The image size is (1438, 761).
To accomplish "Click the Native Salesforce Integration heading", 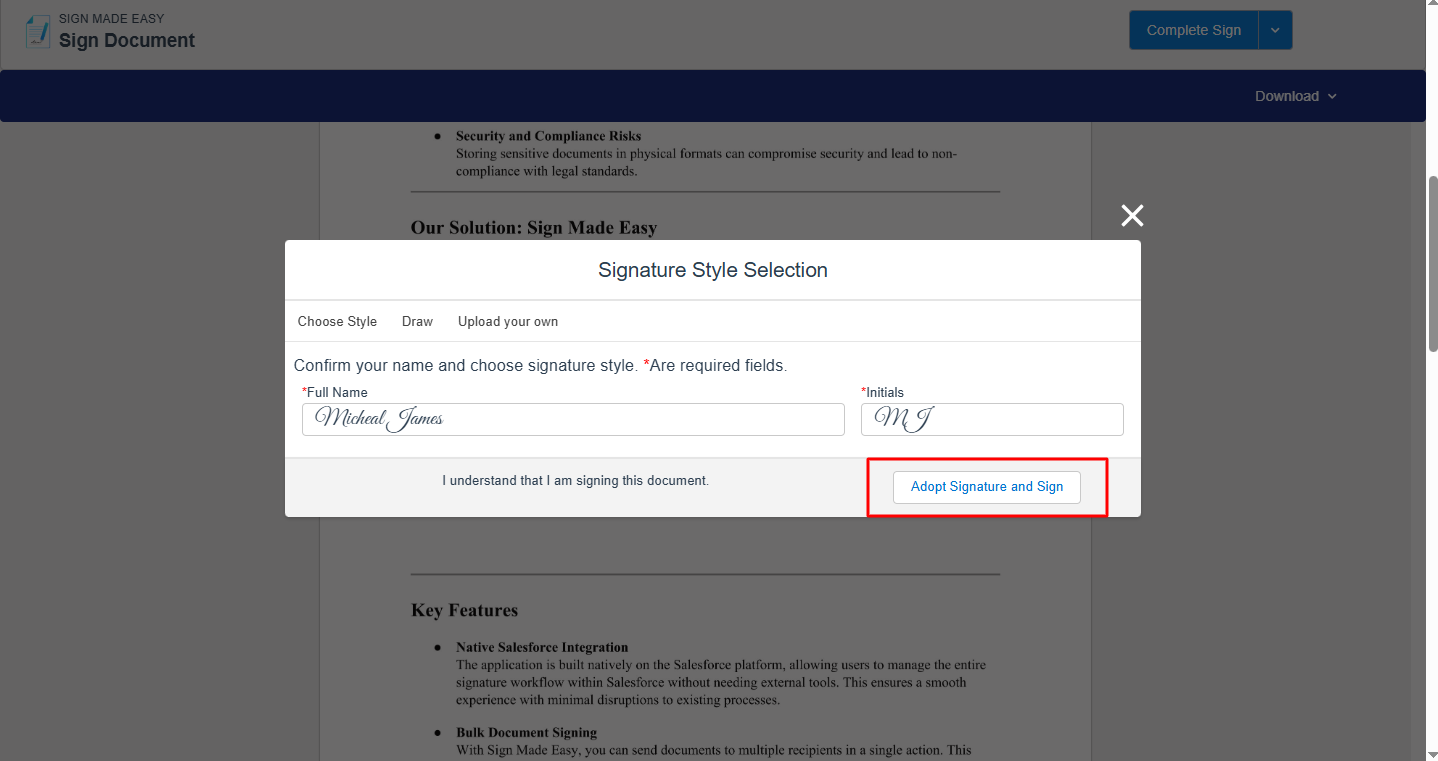I will 542,647.
